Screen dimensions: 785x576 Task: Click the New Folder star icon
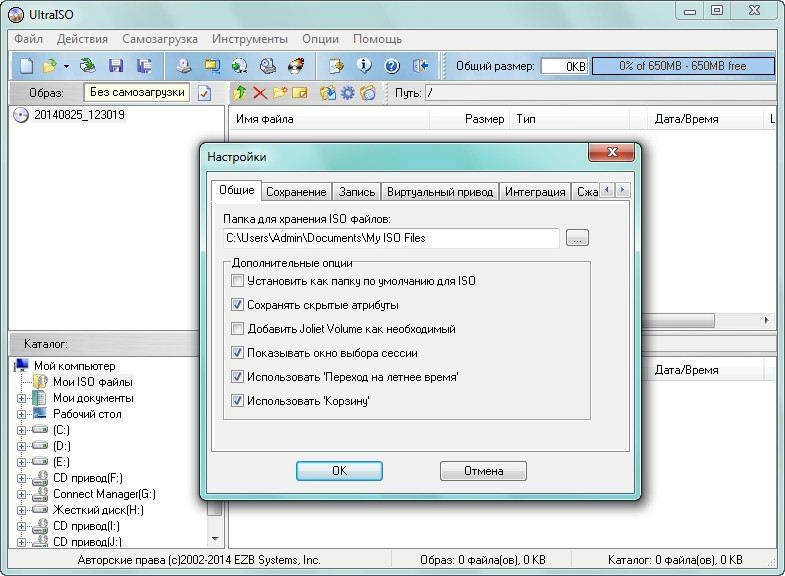(280, 93)
